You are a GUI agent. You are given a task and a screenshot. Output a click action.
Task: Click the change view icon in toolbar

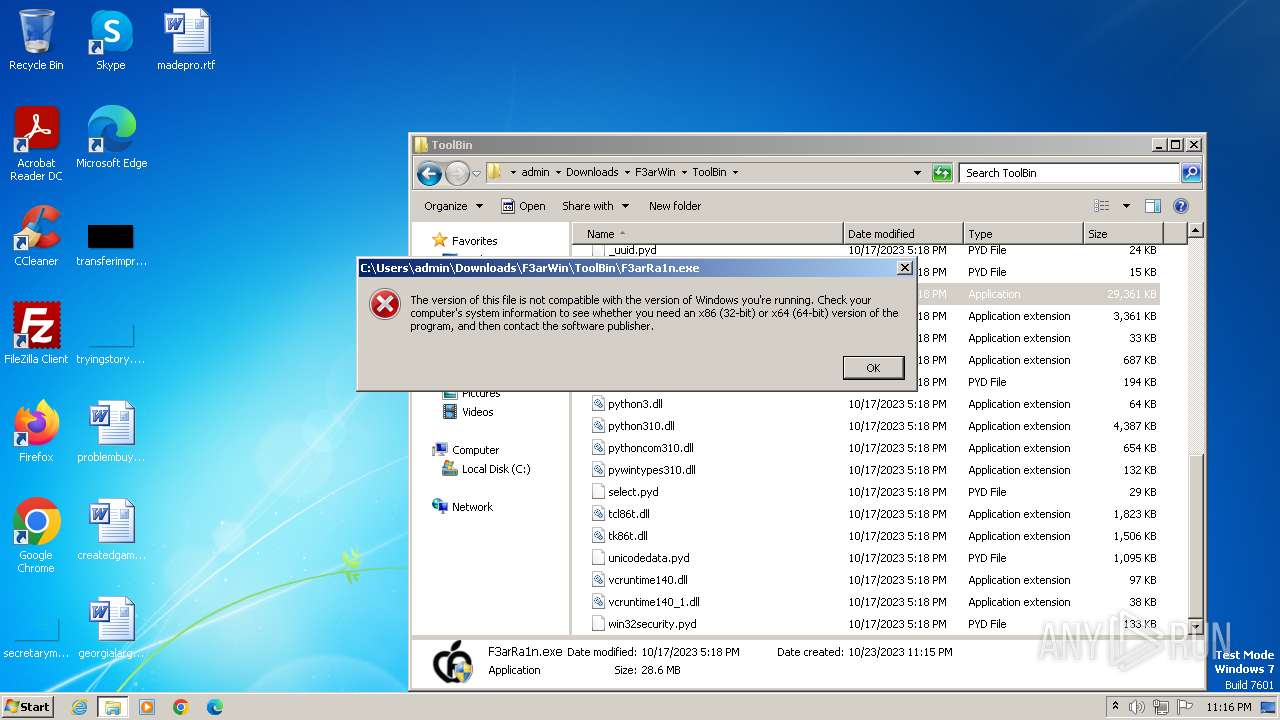1102,206
